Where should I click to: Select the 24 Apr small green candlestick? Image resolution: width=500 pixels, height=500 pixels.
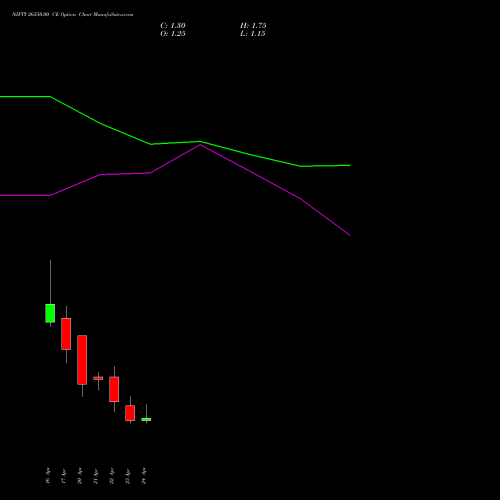pyautogui.click(x=146, y=419)
